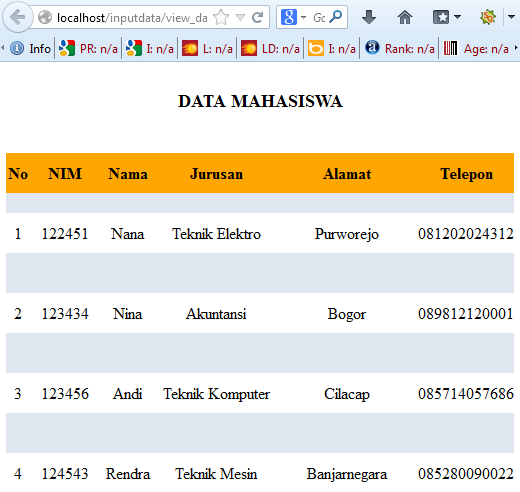The image size is (520, 492).
Task: Open the Downloads arrow icon
Action: [369, 17]
